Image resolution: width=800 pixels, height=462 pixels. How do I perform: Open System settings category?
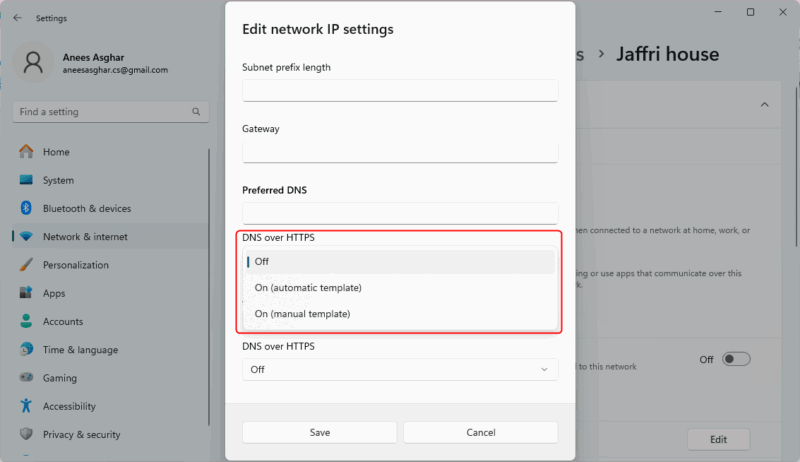click(x=58, y=180)
